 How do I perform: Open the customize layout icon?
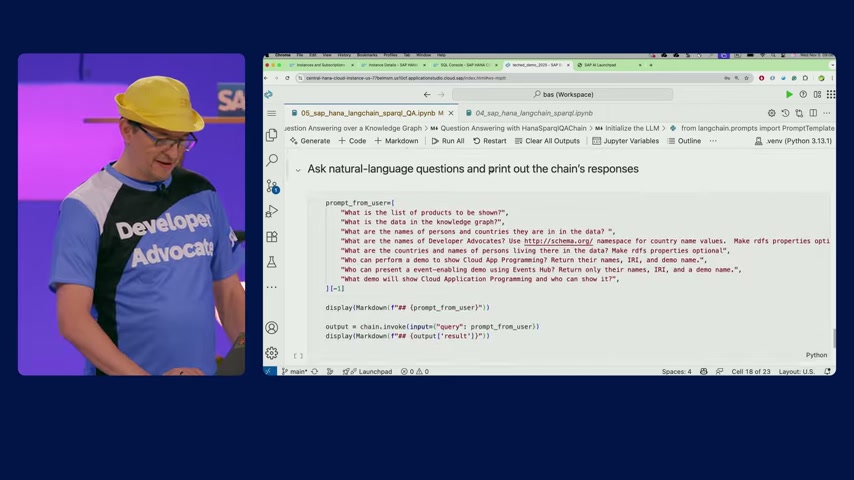(818, 94)
